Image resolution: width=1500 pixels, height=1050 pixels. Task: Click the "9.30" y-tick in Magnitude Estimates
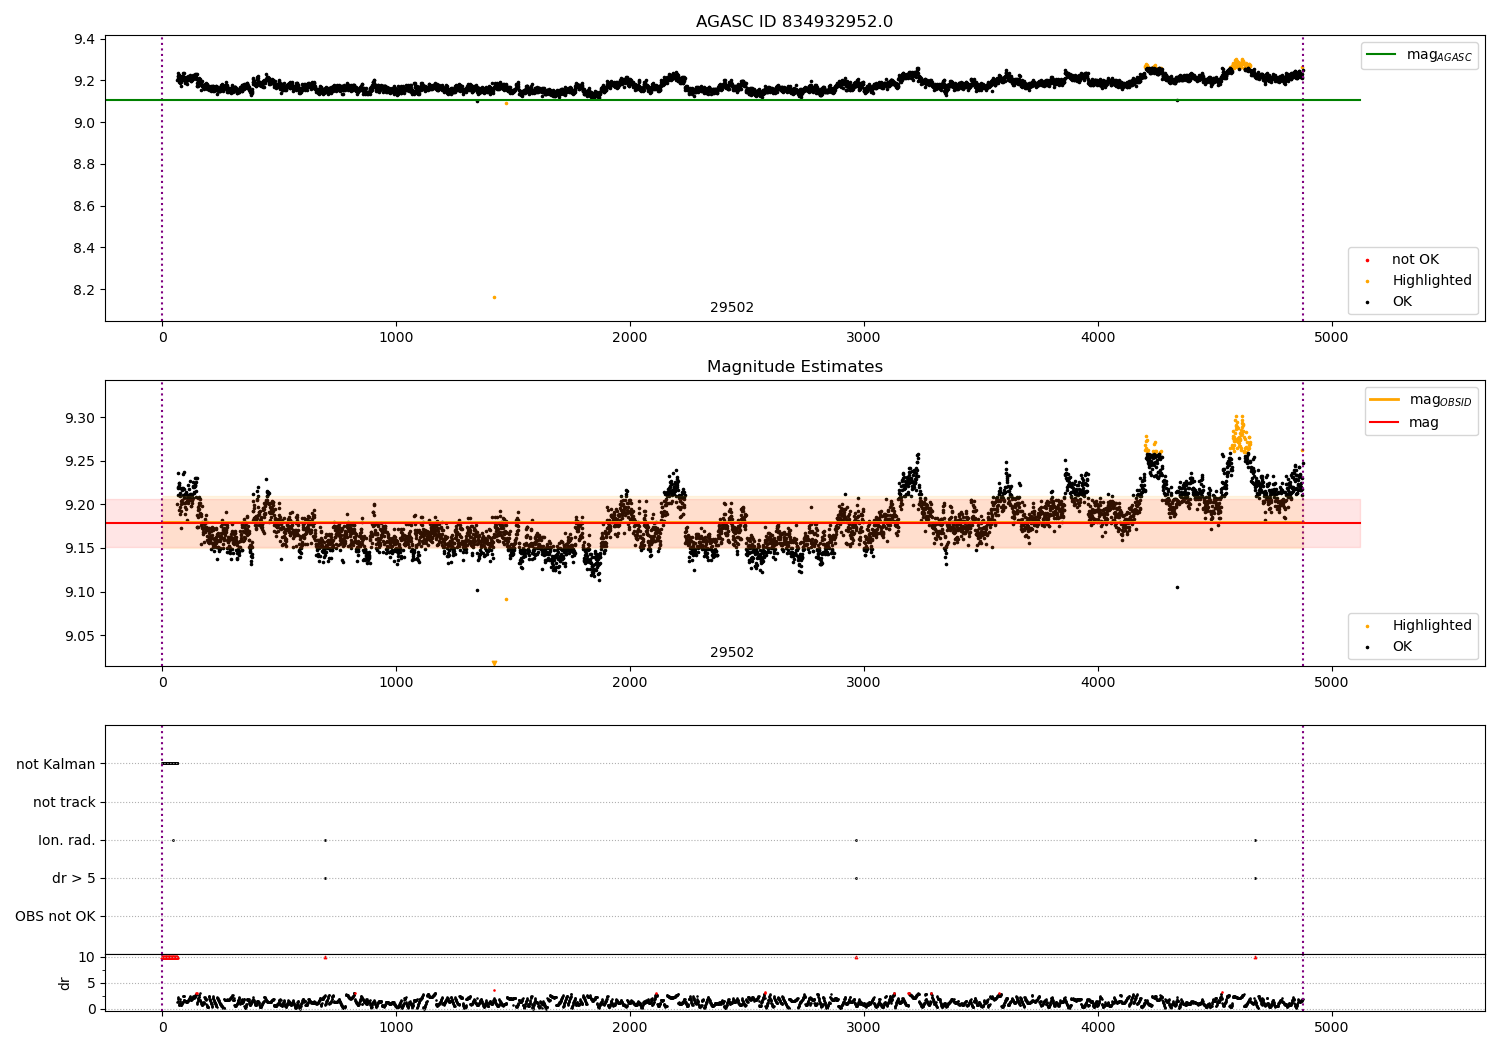pyautogui.click(x=81, y=418)
